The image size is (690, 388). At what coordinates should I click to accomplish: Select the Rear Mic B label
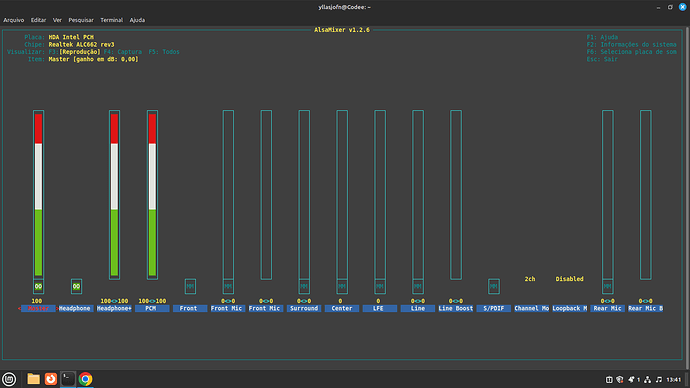pos(646,308)
